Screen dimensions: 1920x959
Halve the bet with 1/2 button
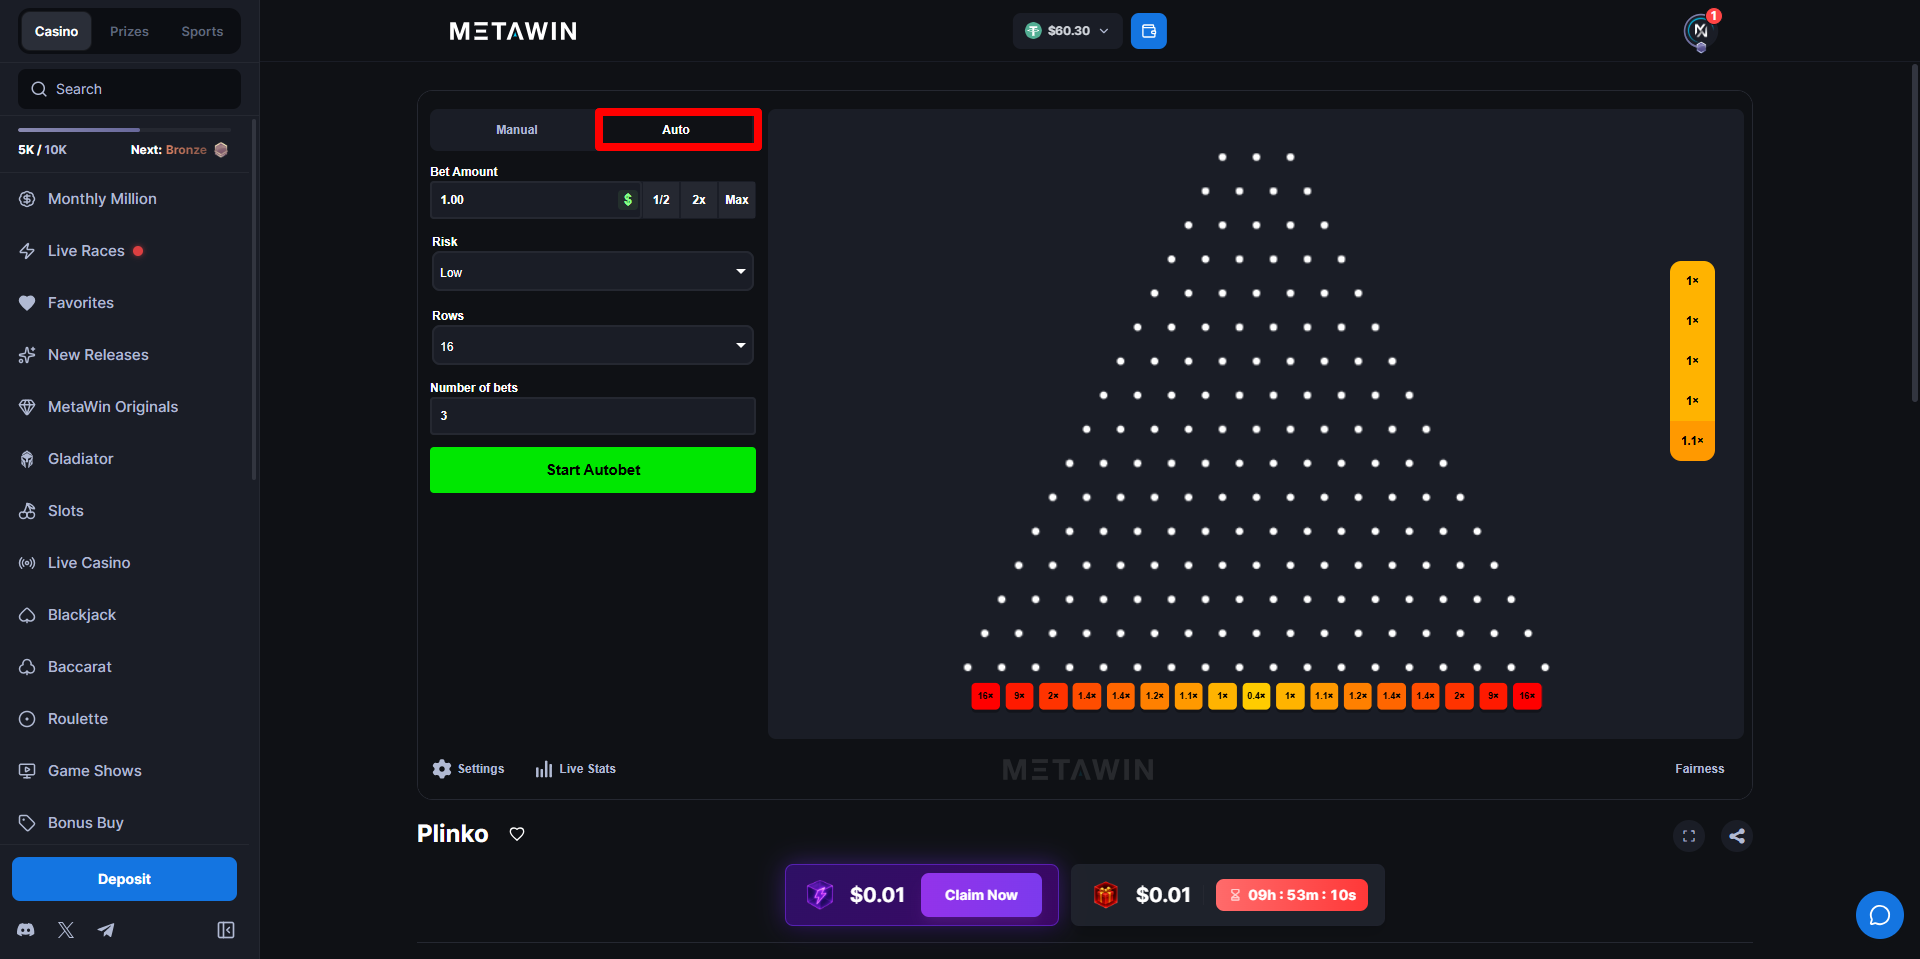[661, 200]
